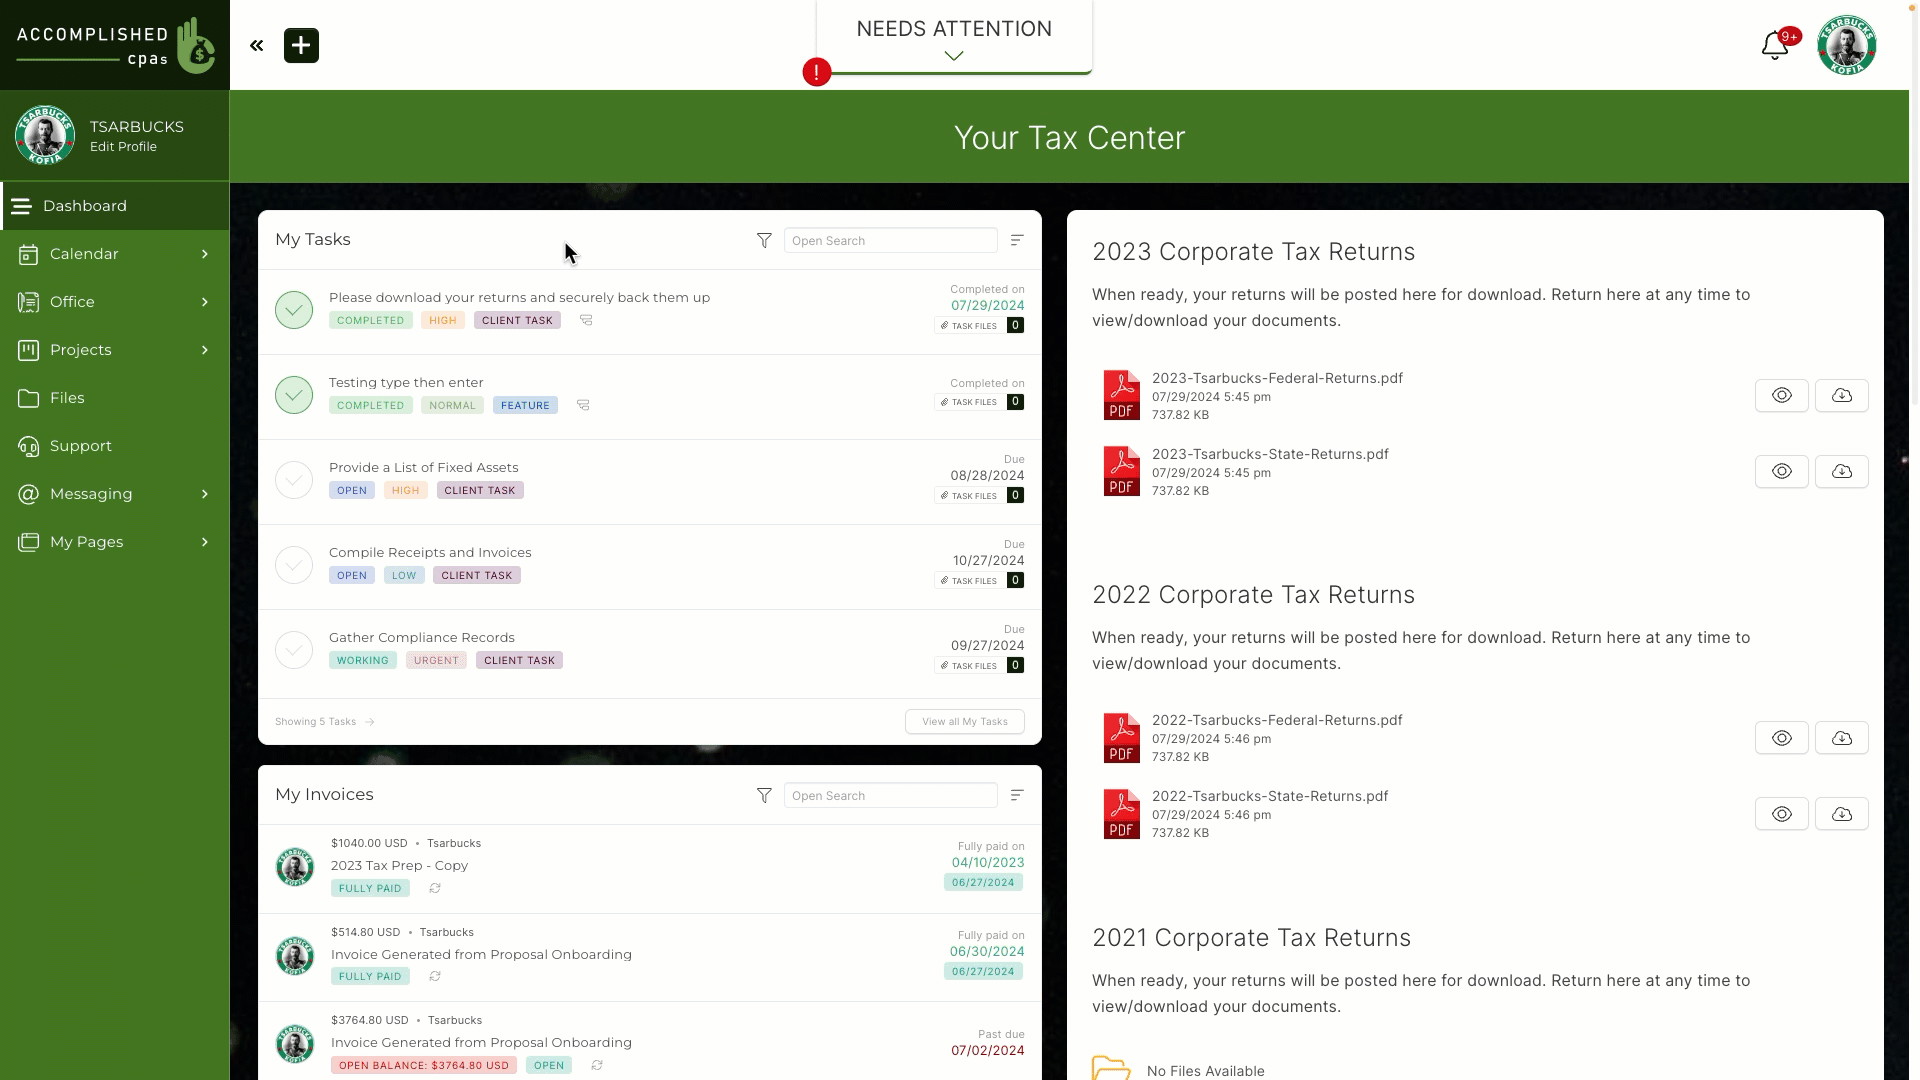1920x1080 pixels.
Task: Open the task filter icon in My Tasks
Action: (764, 239)
